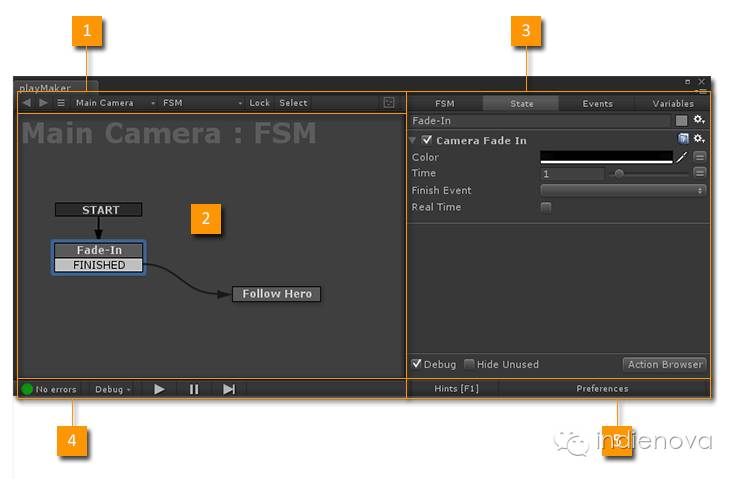Open the Main Camera object dropdown
737x479 pixels.
(115, 102)
